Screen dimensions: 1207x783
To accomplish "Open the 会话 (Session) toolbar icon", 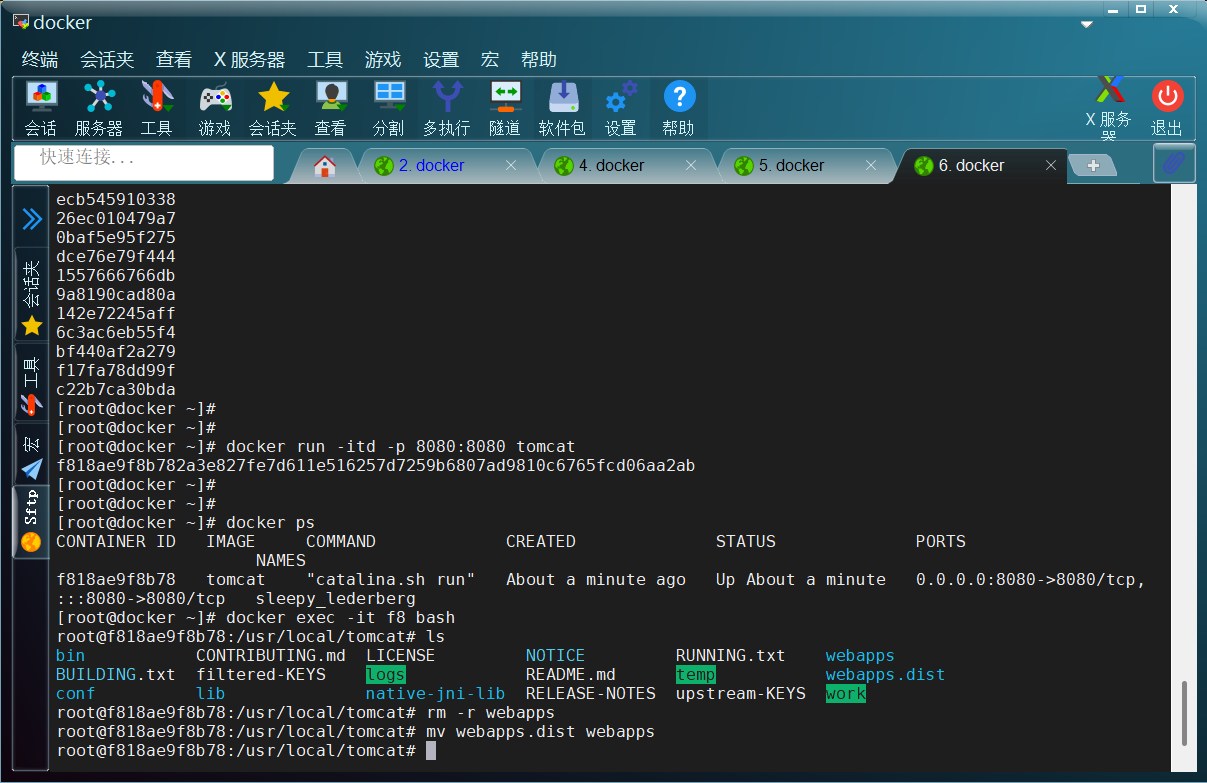I will pos(41,109).
